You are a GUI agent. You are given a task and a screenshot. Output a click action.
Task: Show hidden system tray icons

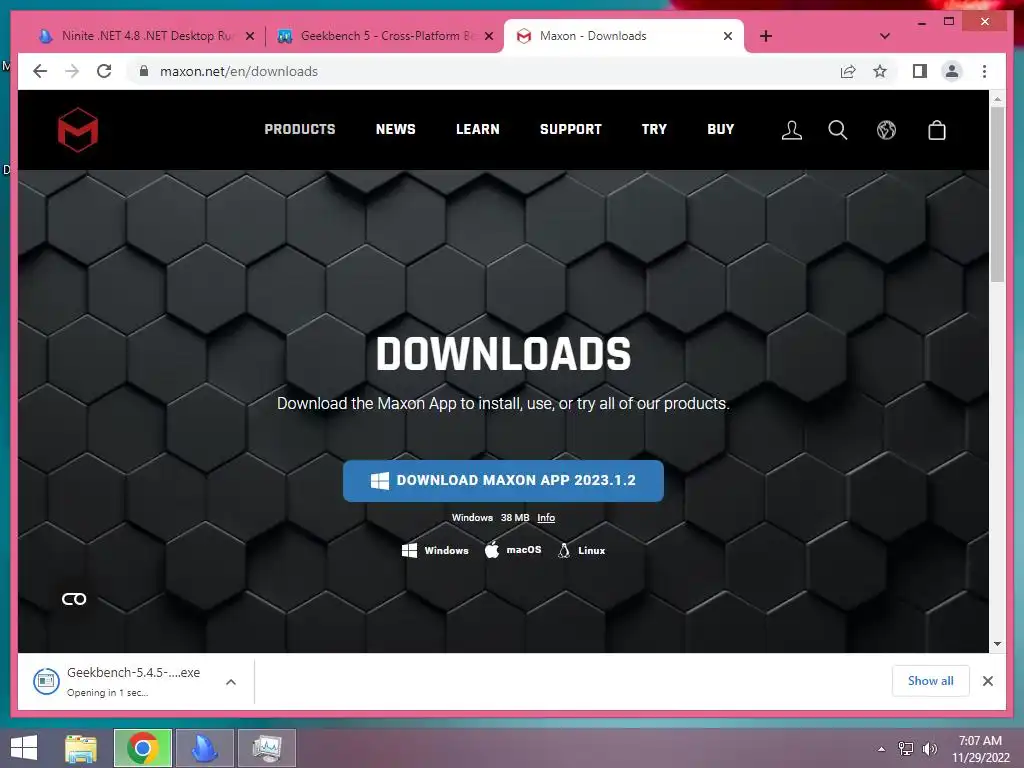pos(882,749)
